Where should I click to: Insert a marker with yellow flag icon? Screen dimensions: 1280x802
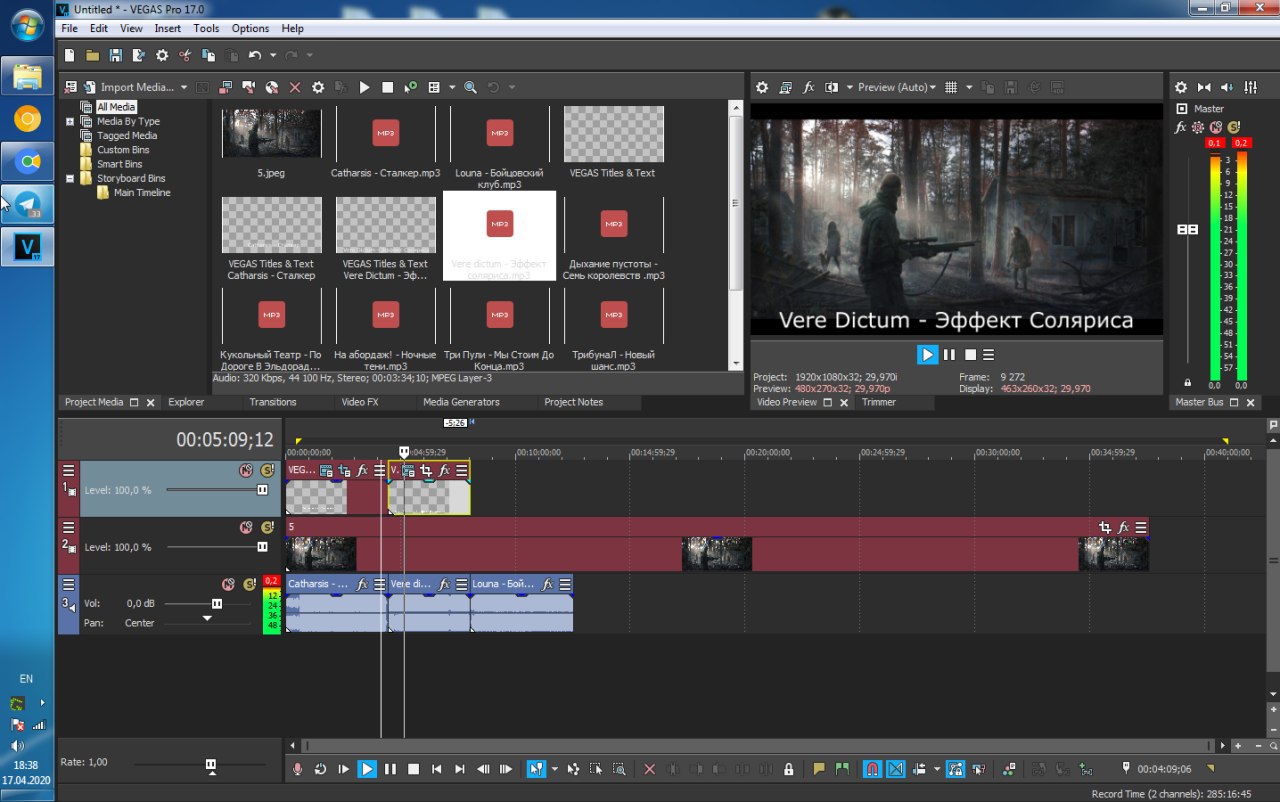coord(819,769)
